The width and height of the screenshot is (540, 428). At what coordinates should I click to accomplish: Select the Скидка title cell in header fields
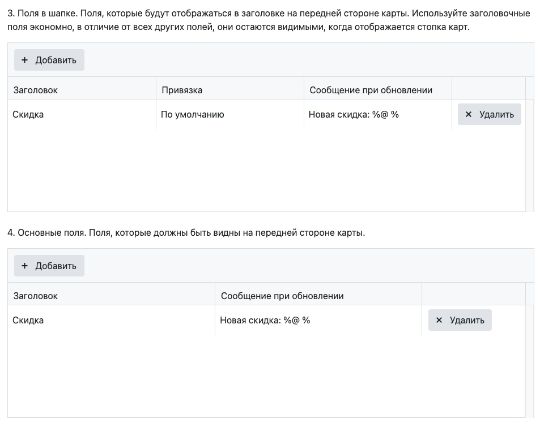(x=82, y=114)
